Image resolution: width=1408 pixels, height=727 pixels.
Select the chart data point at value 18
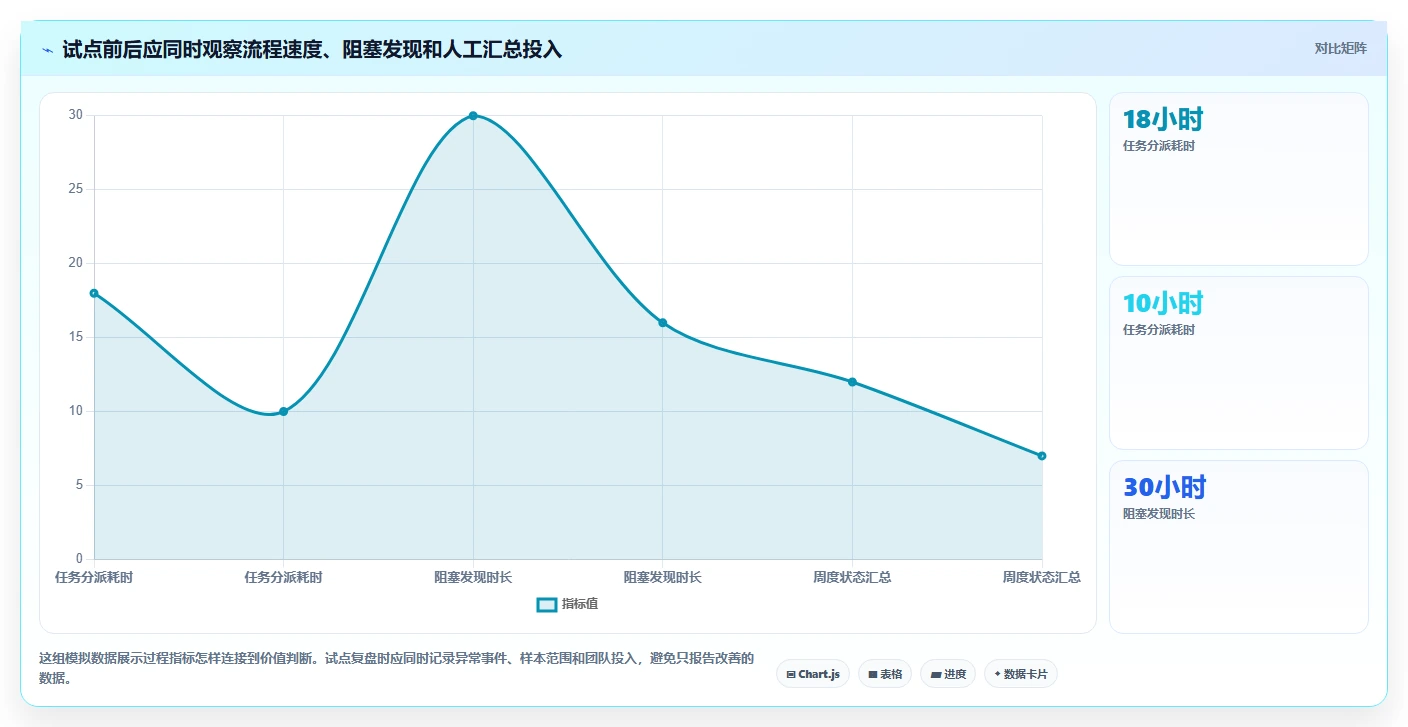click(x=94, y=293)
